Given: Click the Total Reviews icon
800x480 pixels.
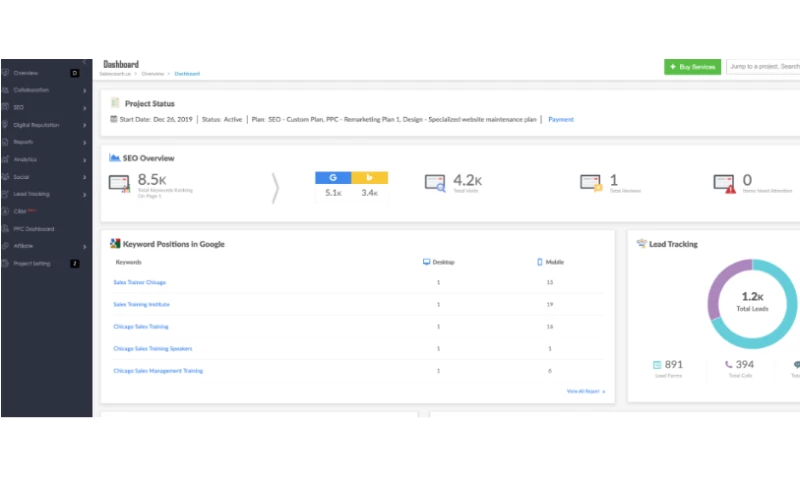Looking at the screenshot, I should click(x=591, y=183).
